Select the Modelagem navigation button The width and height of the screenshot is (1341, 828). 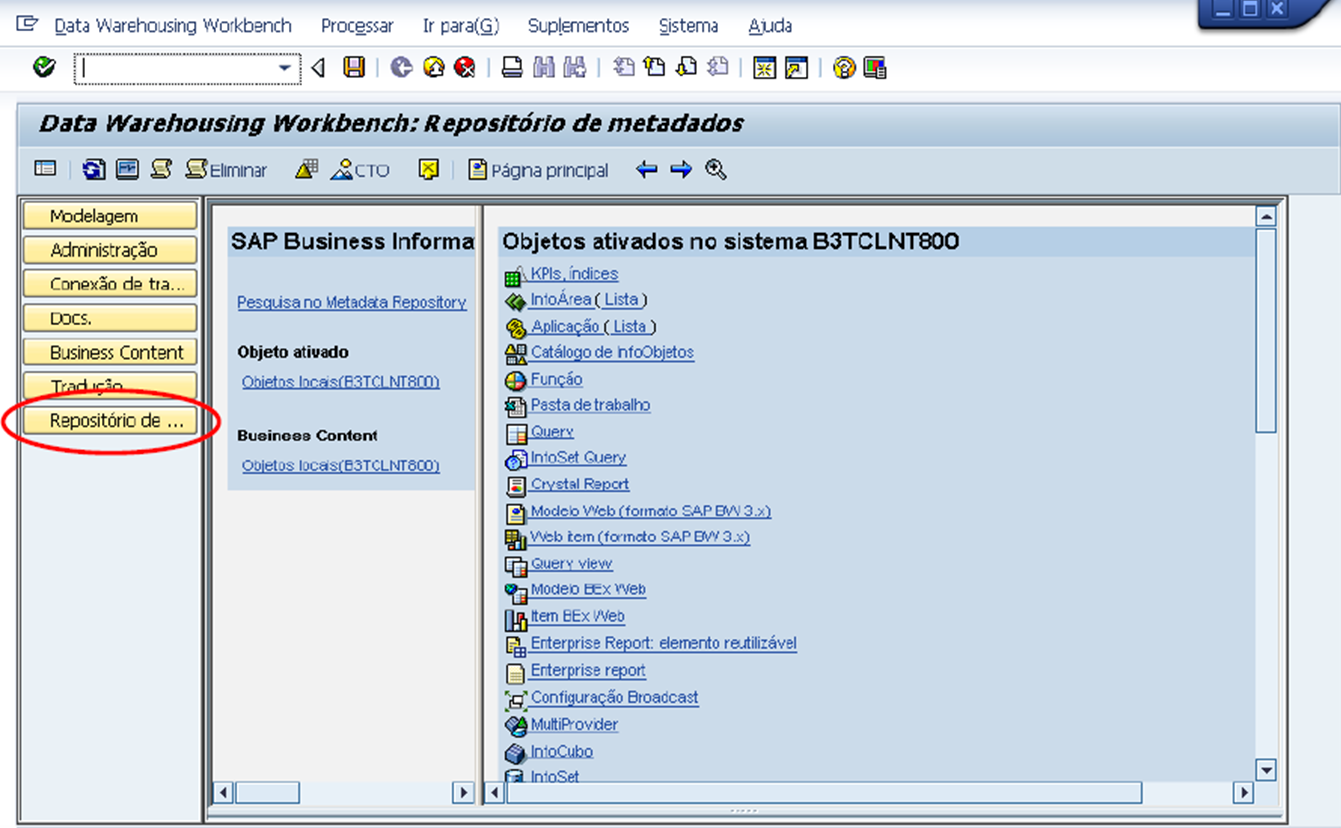click(110, 216)
